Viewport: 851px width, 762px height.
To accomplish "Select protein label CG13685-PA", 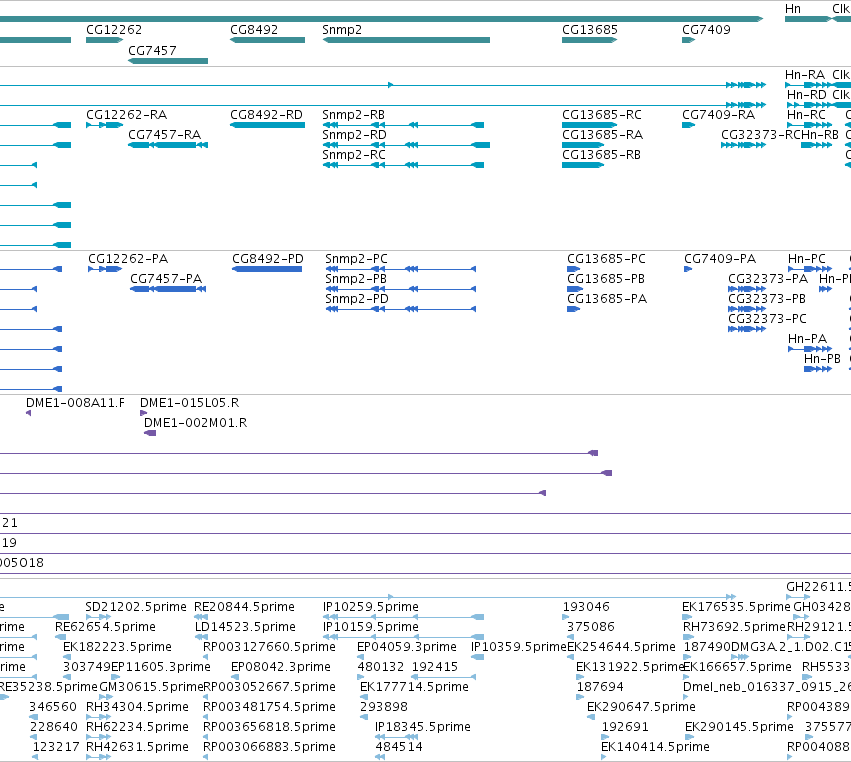I will point(607,299).
